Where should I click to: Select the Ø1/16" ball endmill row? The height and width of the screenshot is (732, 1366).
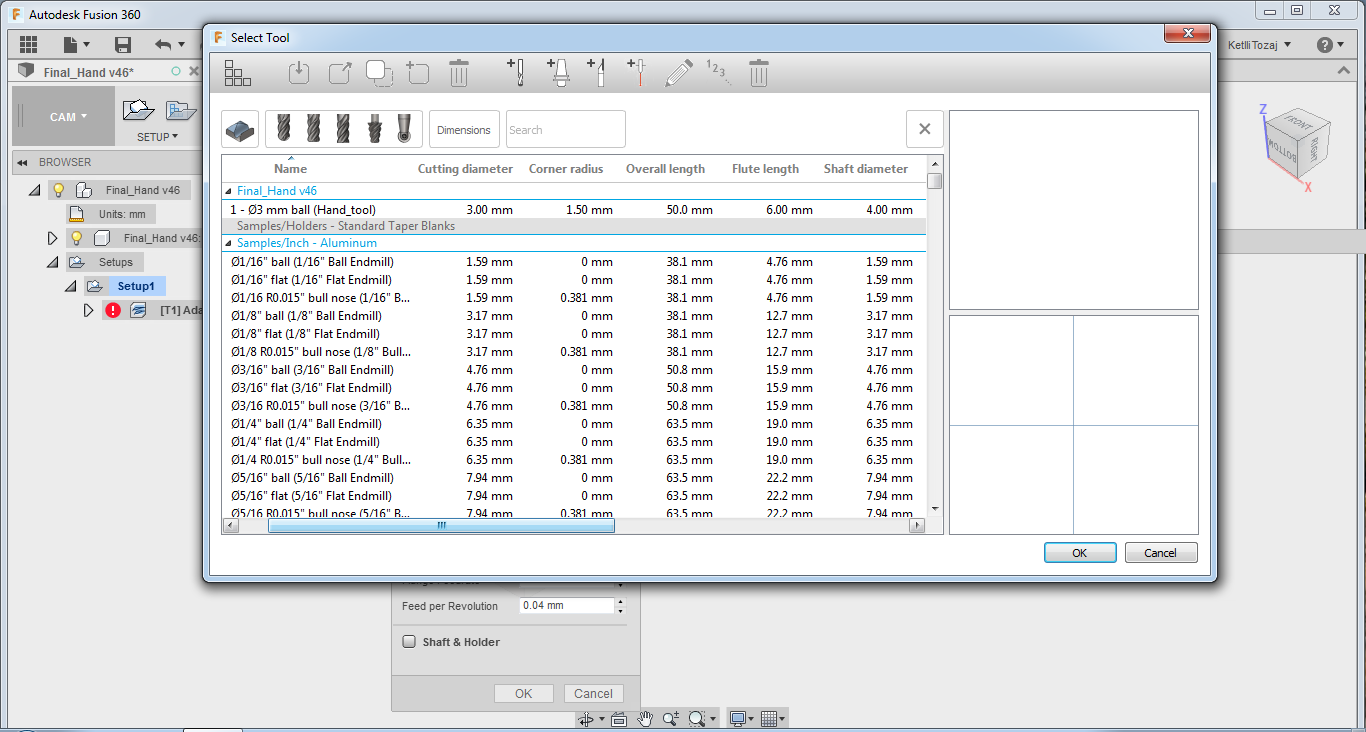[574, 262]
